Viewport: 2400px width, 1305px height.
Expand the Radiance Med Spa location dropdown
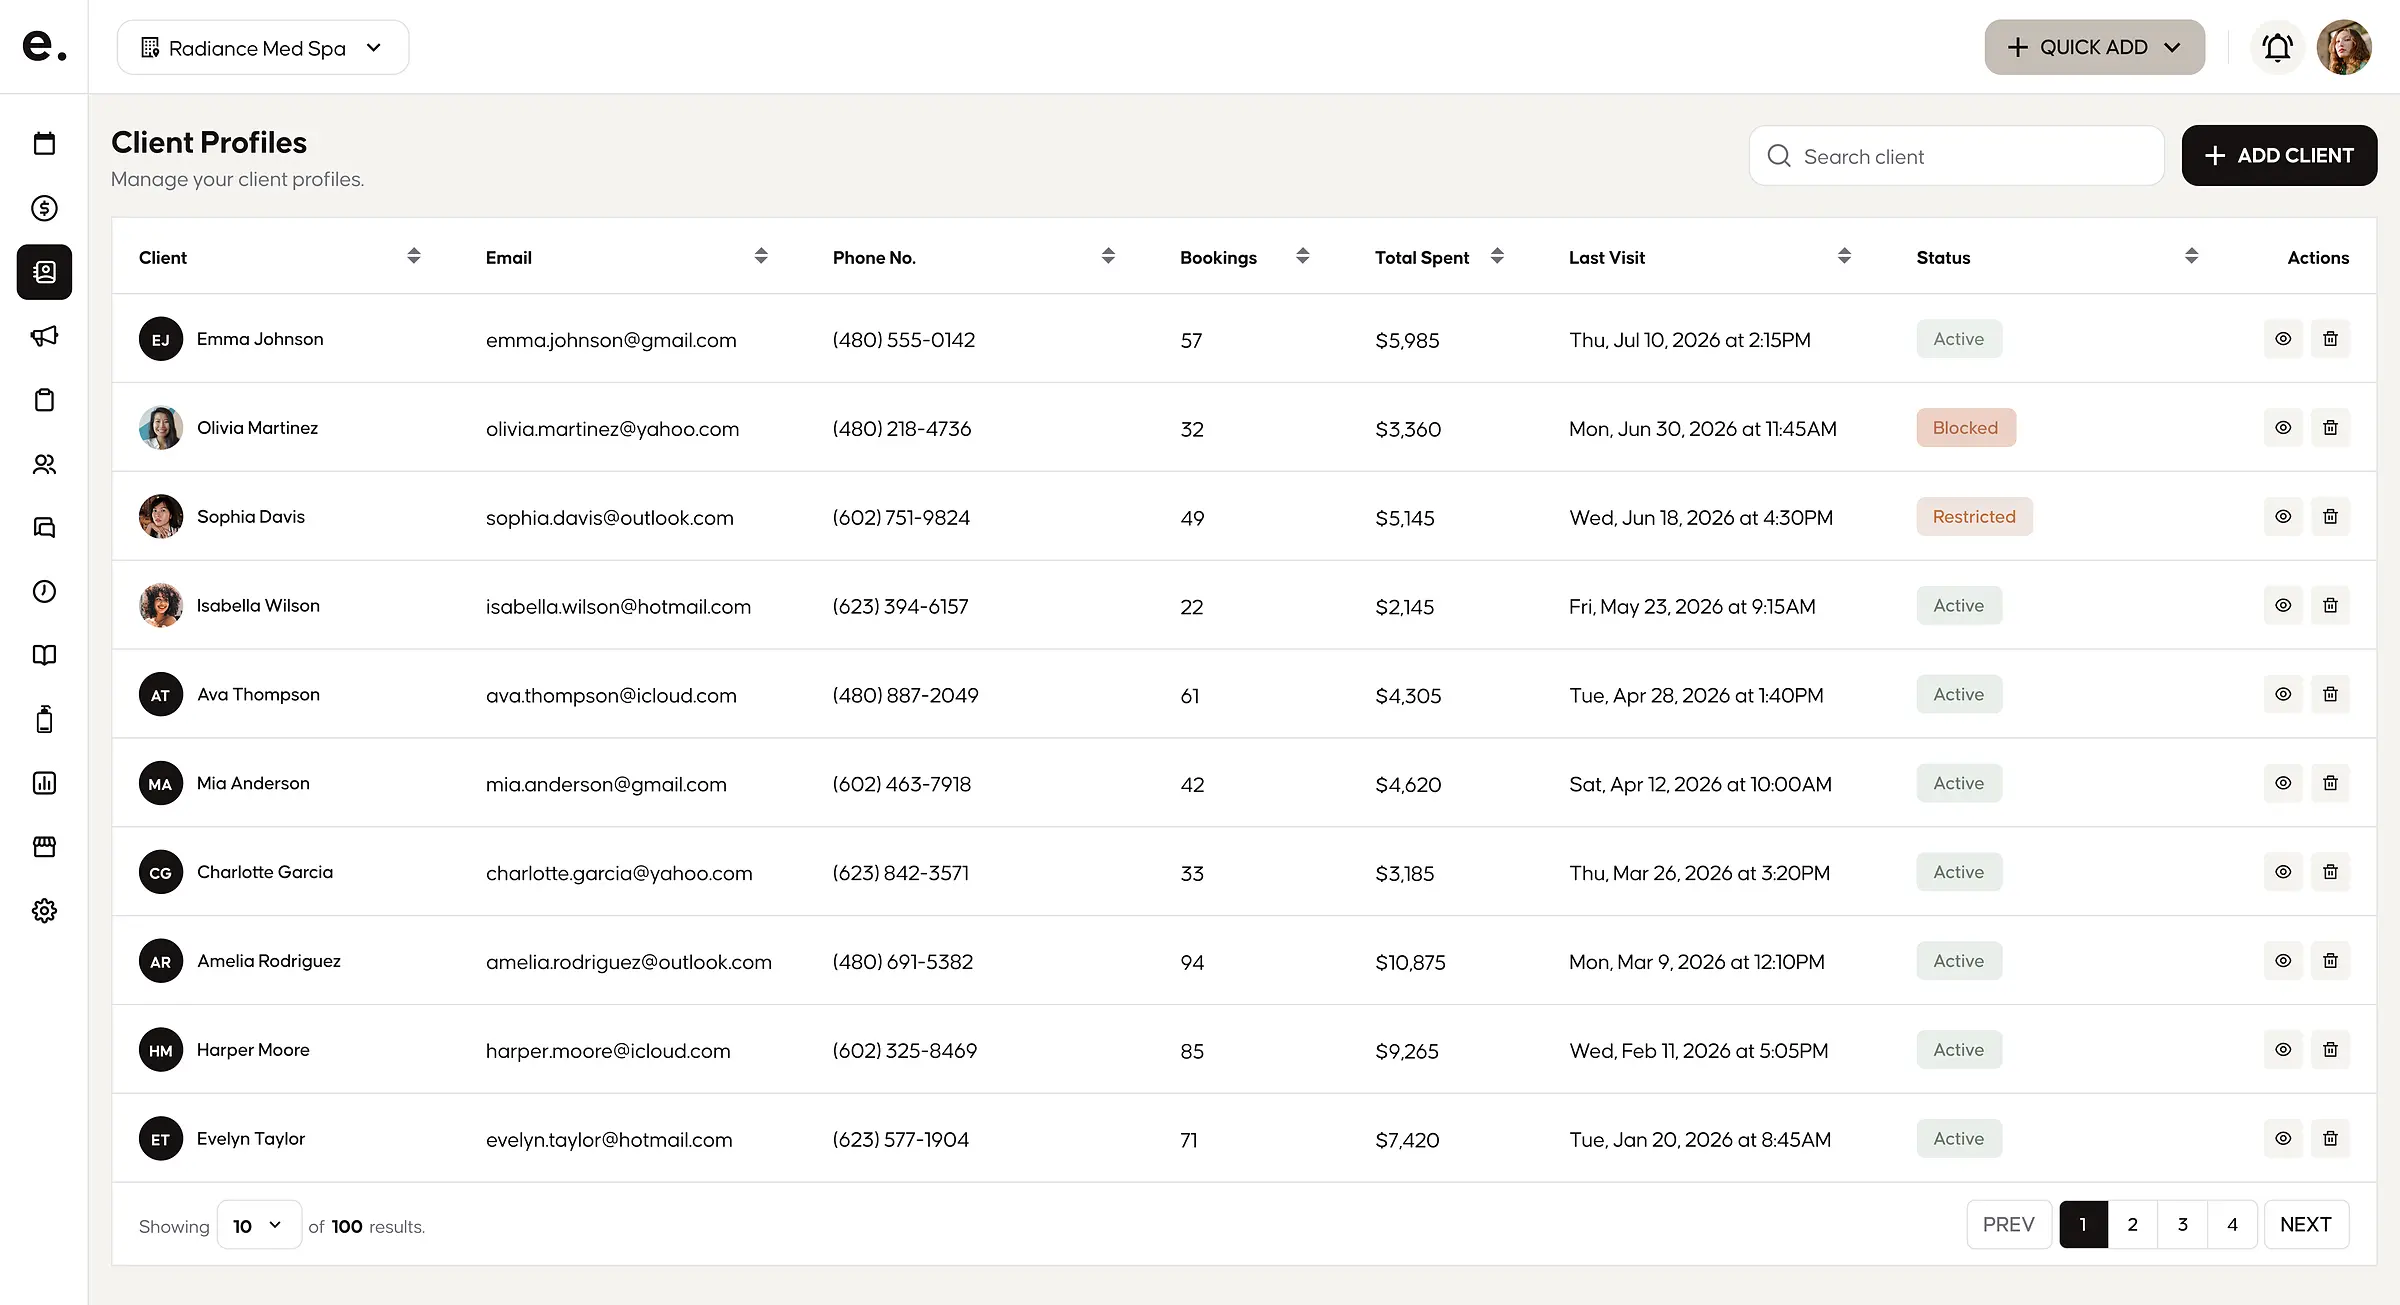click(263, 48)
